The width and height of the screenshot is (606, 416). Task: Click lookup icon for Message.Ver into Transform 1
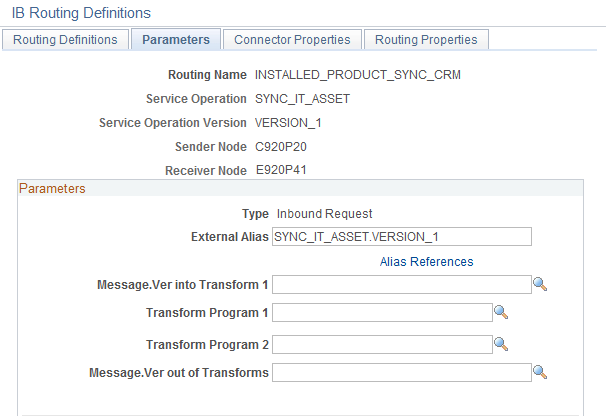[x=540, y=285]
